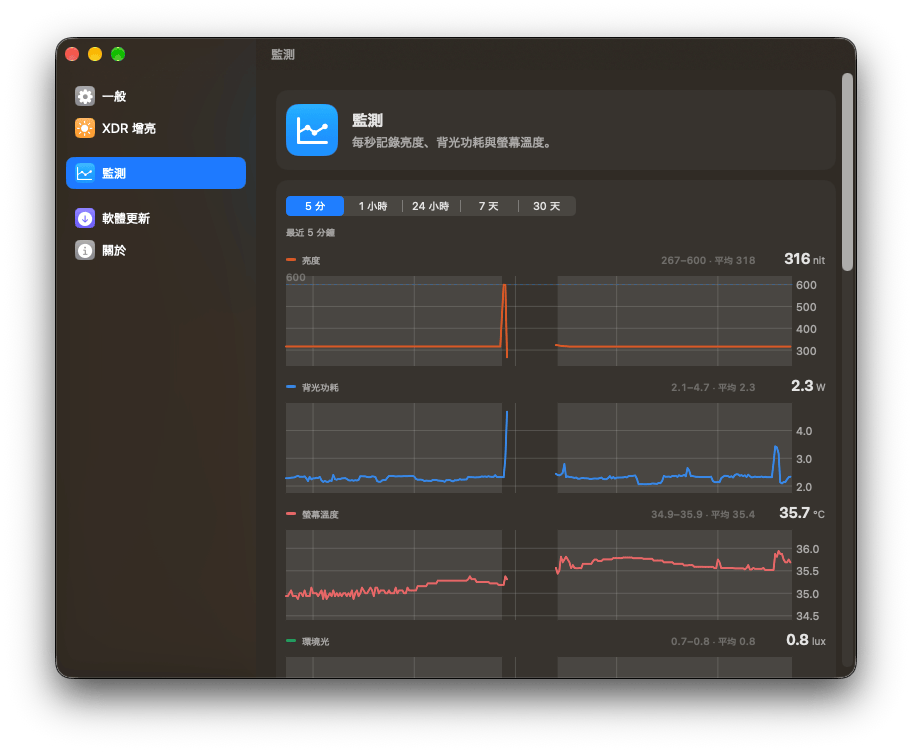Click the large 監測 header chart icon
The image size is (912, 752).
click(312, 130)
